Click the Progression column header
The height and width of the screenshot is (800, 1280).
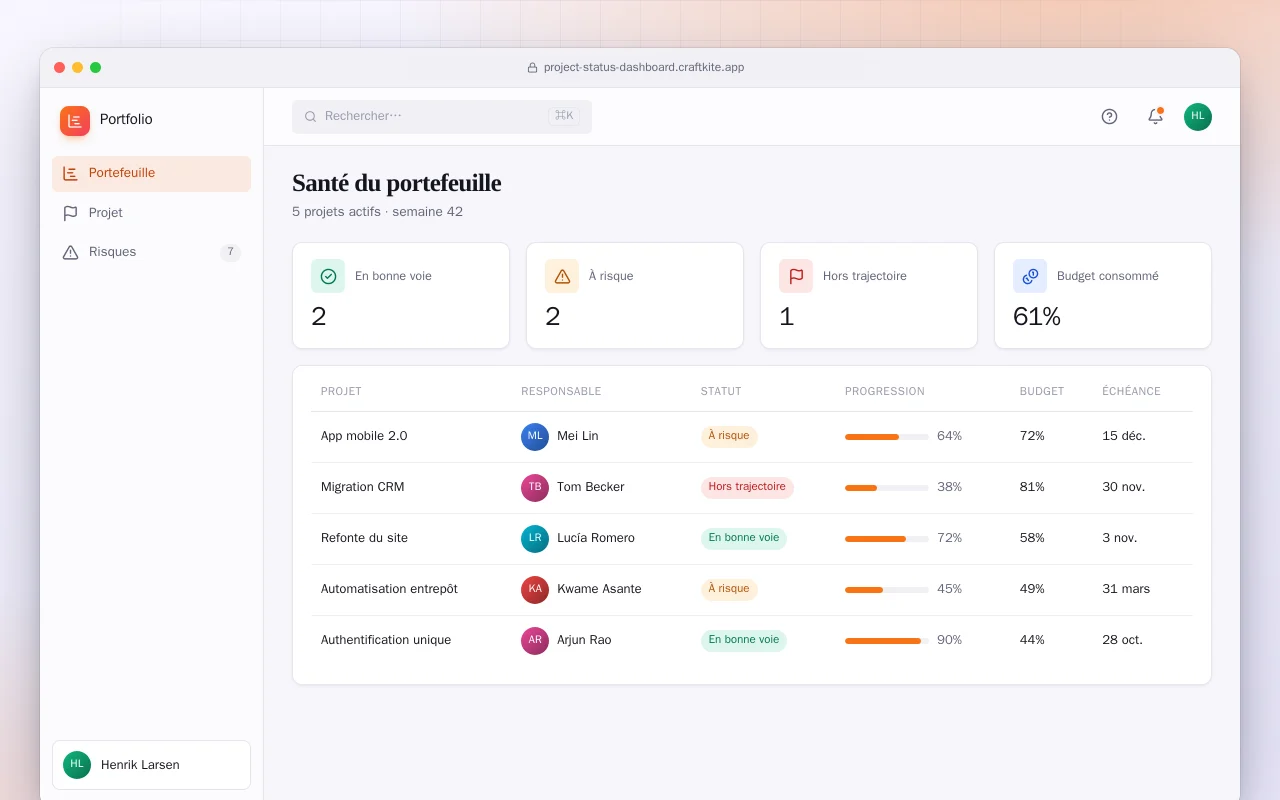click(885, 391)
